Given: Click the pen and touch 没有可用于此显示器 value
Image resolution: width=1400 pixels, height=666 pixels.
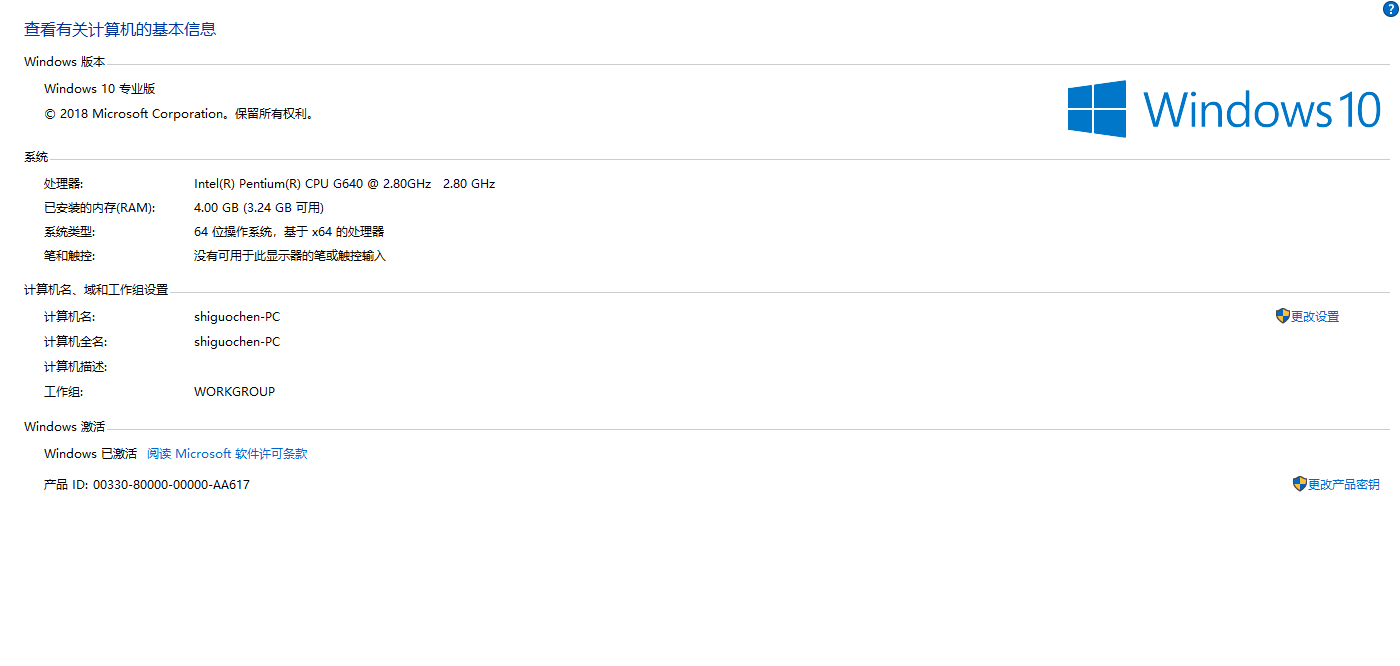Looking at the screenshot, I should pyautogui.click(x=289, y=256).
